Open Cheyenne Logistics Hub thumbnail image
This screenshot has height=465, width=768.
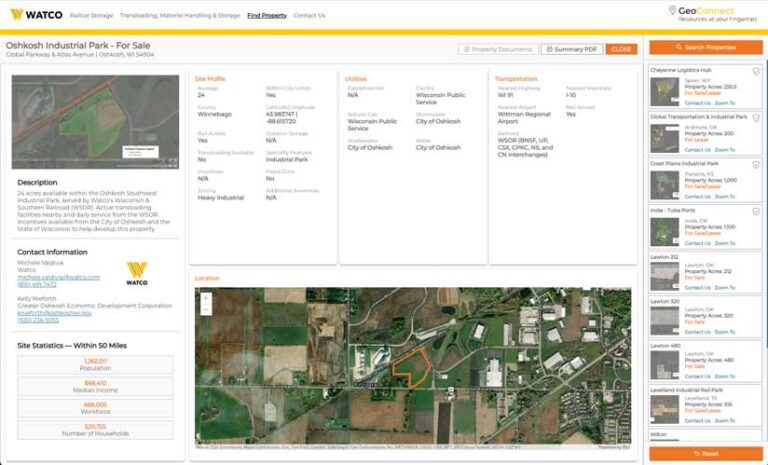point(665,91)
